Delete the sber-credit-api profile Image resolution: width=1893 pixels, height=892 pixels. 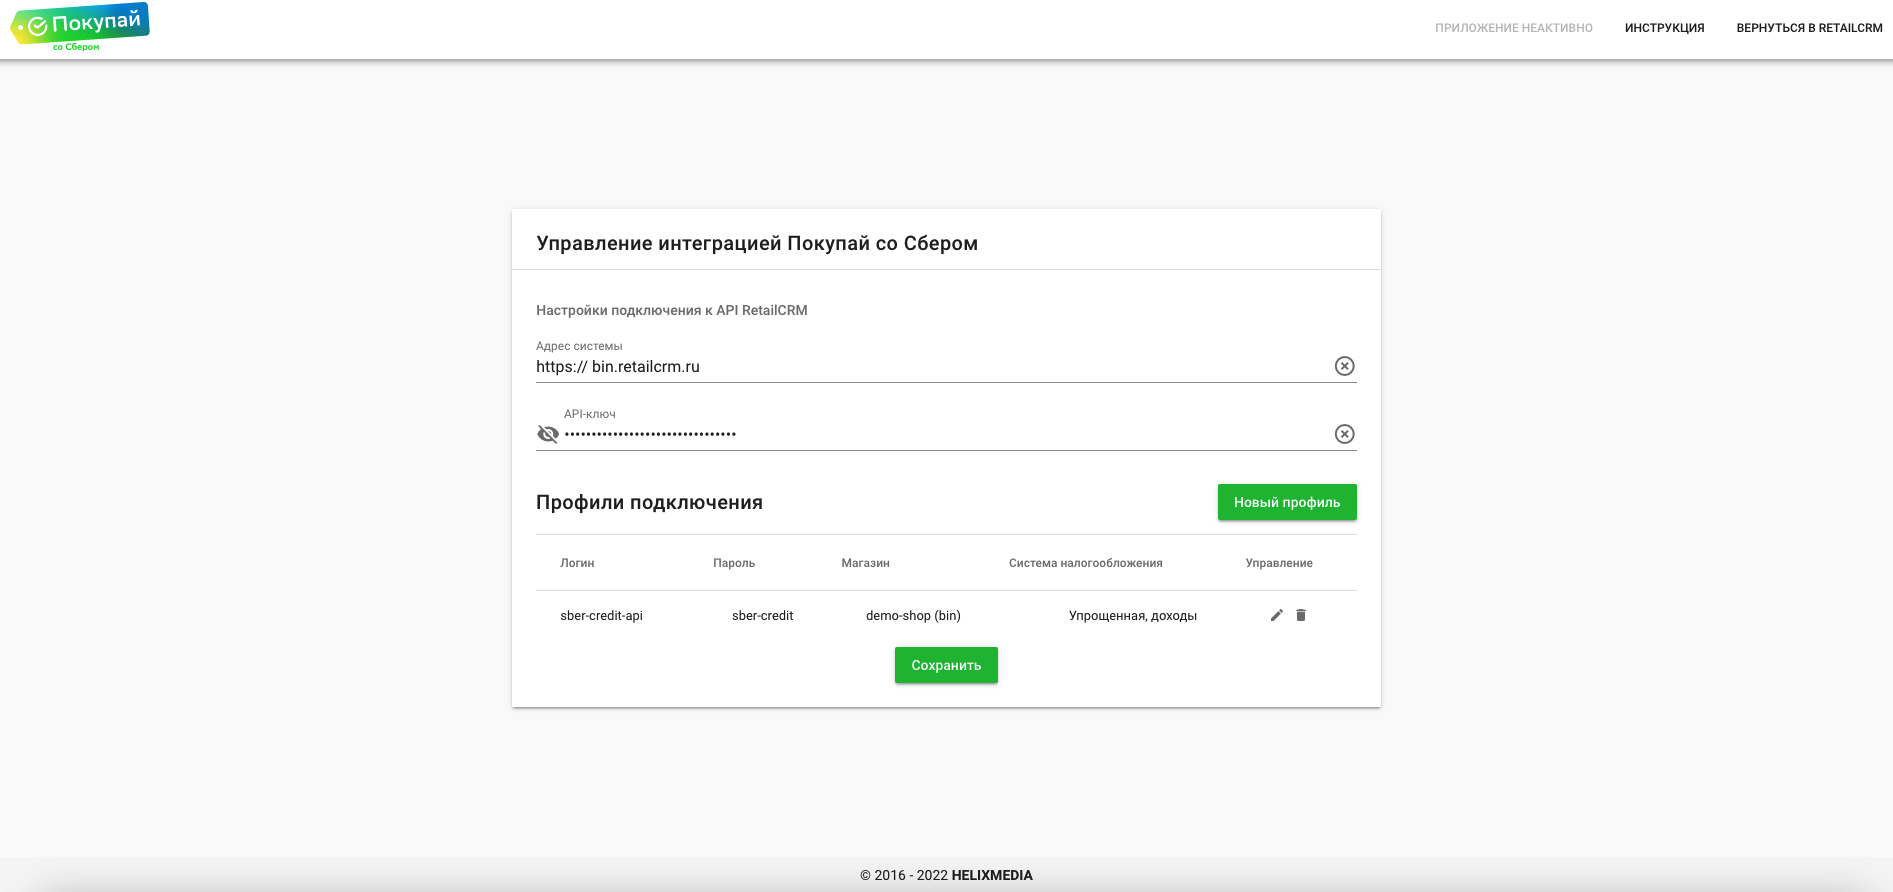[1301, 615]
